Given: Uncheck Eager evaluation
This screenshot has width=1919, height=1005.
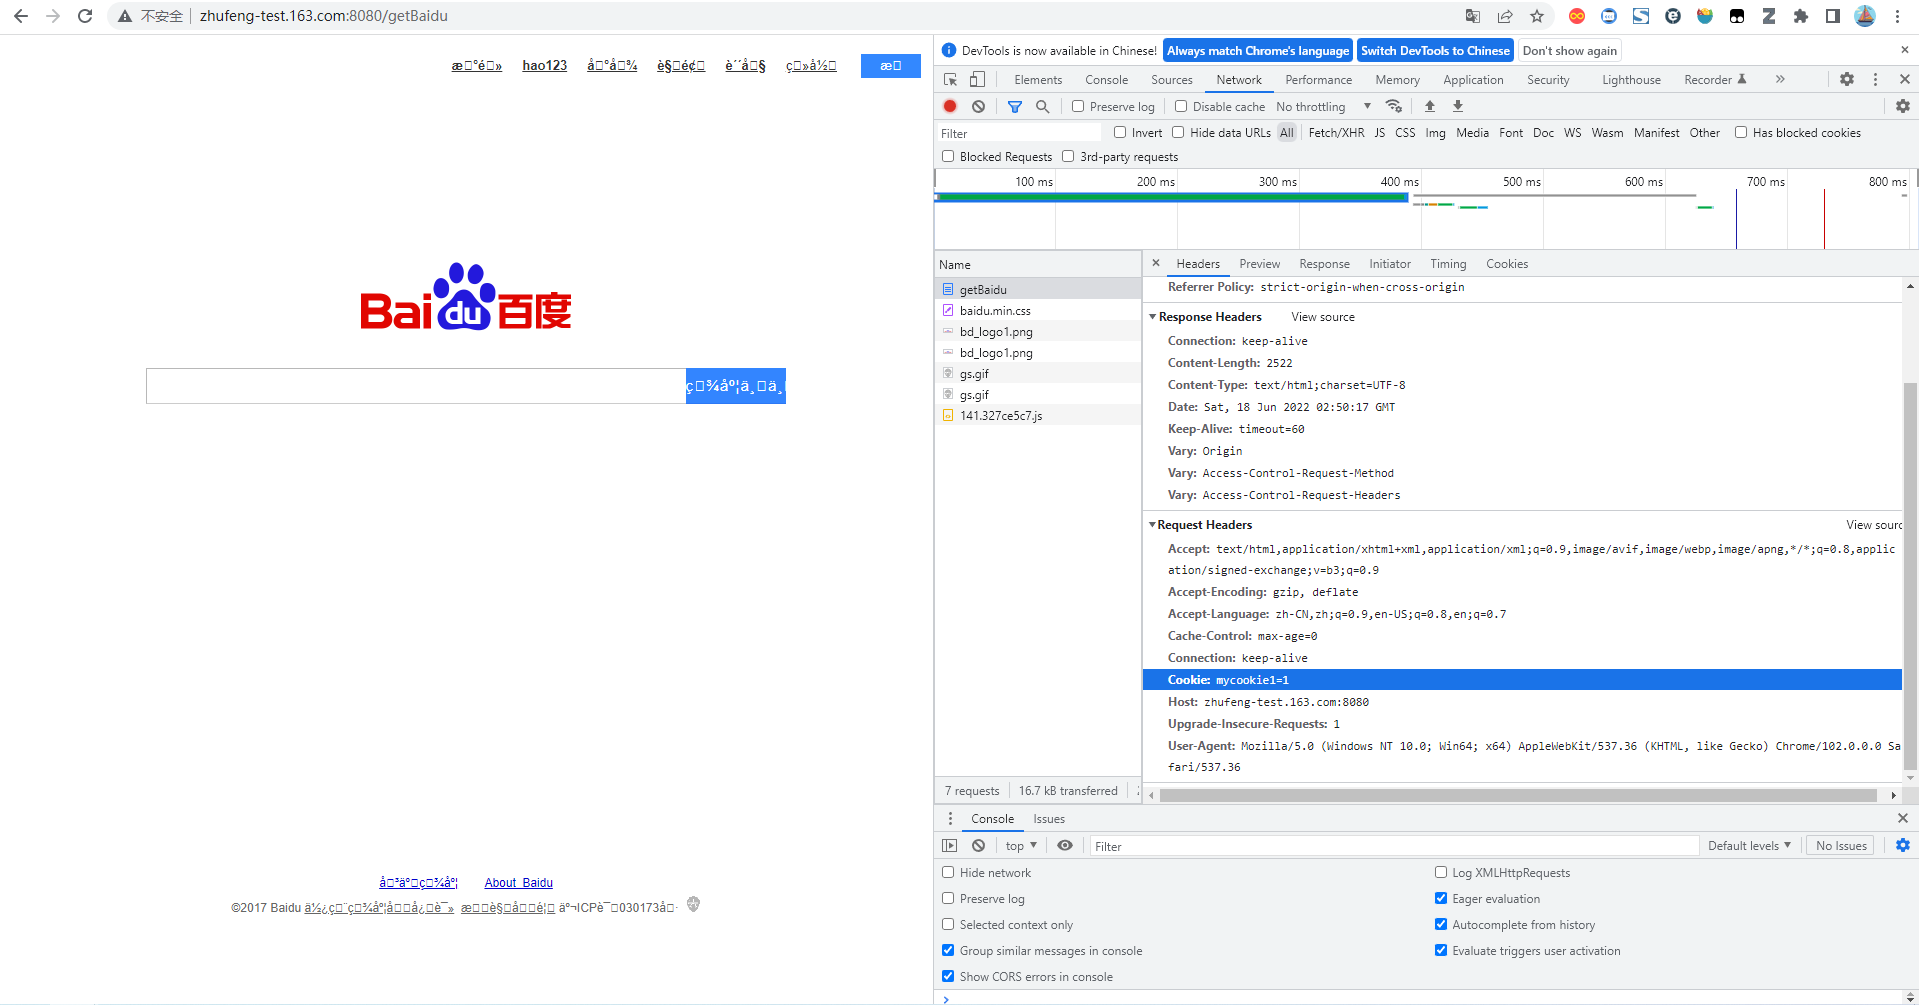Looking at the screenshot, I should (1441, 898).
